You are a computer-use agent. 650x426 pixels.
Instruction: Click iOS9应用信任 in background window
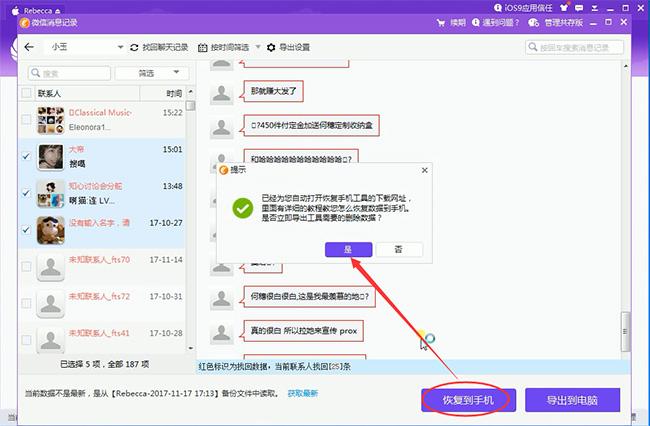coord(528,8)
